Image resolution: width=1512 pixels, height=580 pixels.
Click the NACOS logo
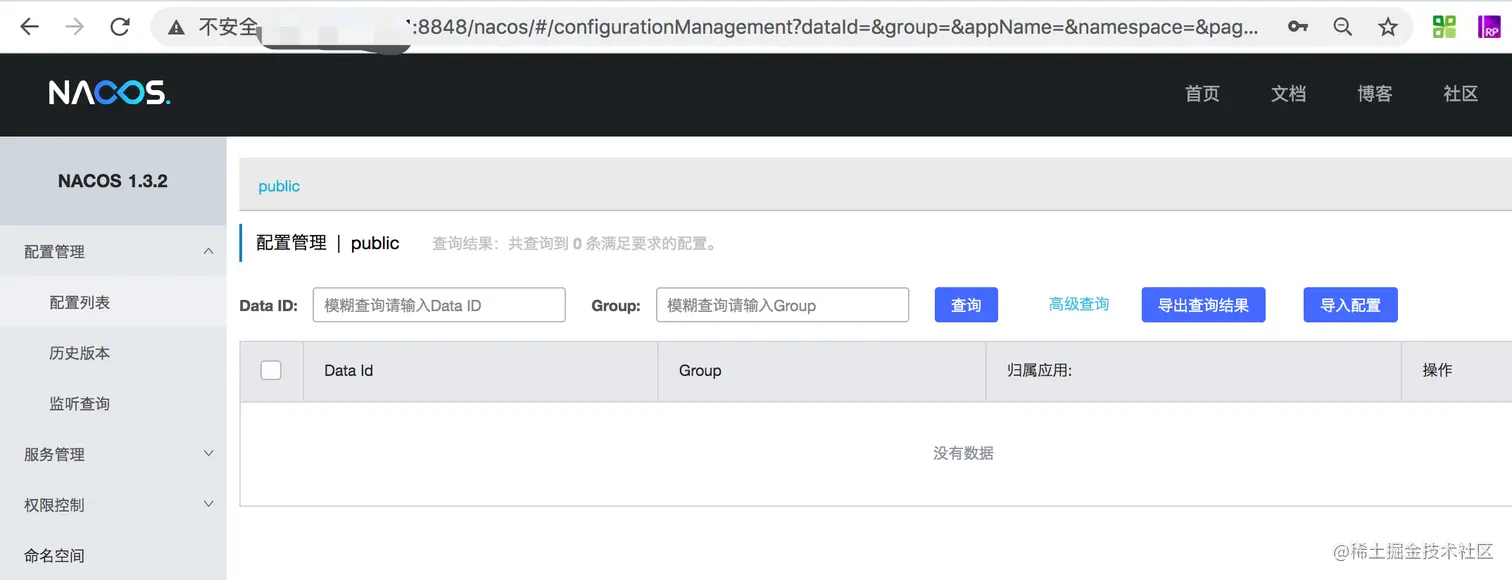click(x=110, y=93)
